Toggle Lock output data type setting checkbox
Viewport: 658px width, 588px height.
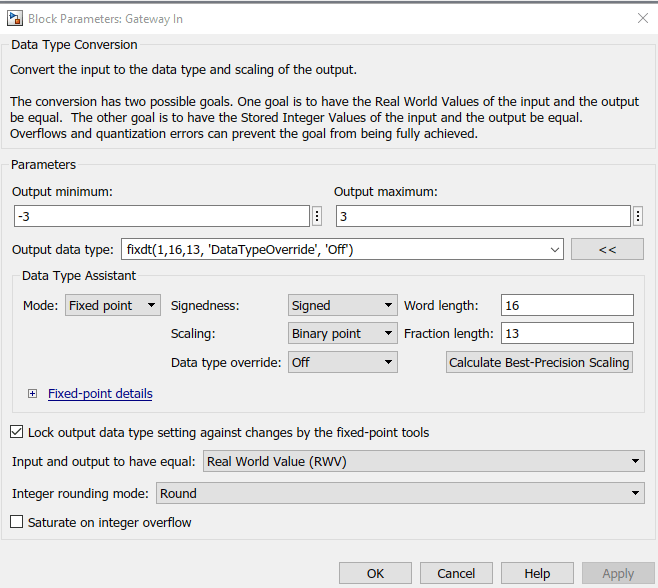click(x=16, y=432)
